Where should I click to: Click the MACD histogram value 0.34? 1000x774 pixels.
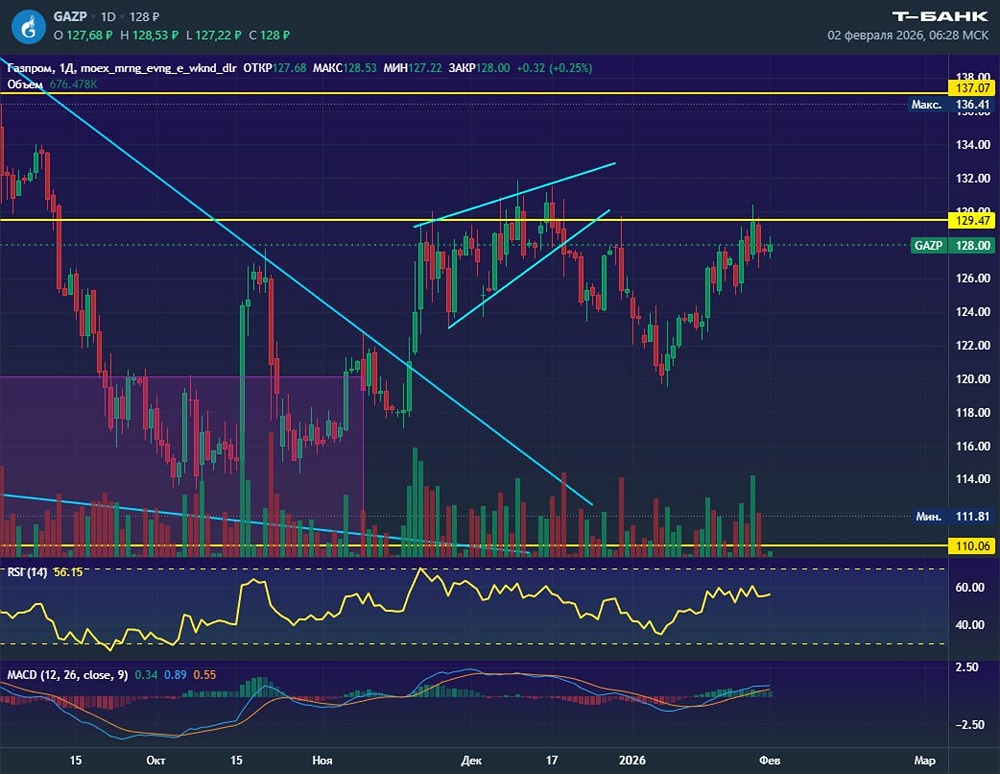[x=146, y=675]
